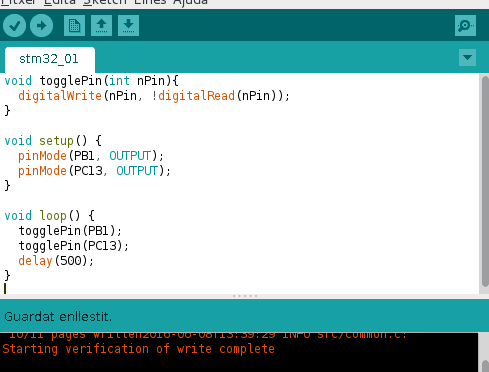The image size is (489, 372).
Task: Open a sketch with the up-arrow icon
Action: click(x=101, y=26)
